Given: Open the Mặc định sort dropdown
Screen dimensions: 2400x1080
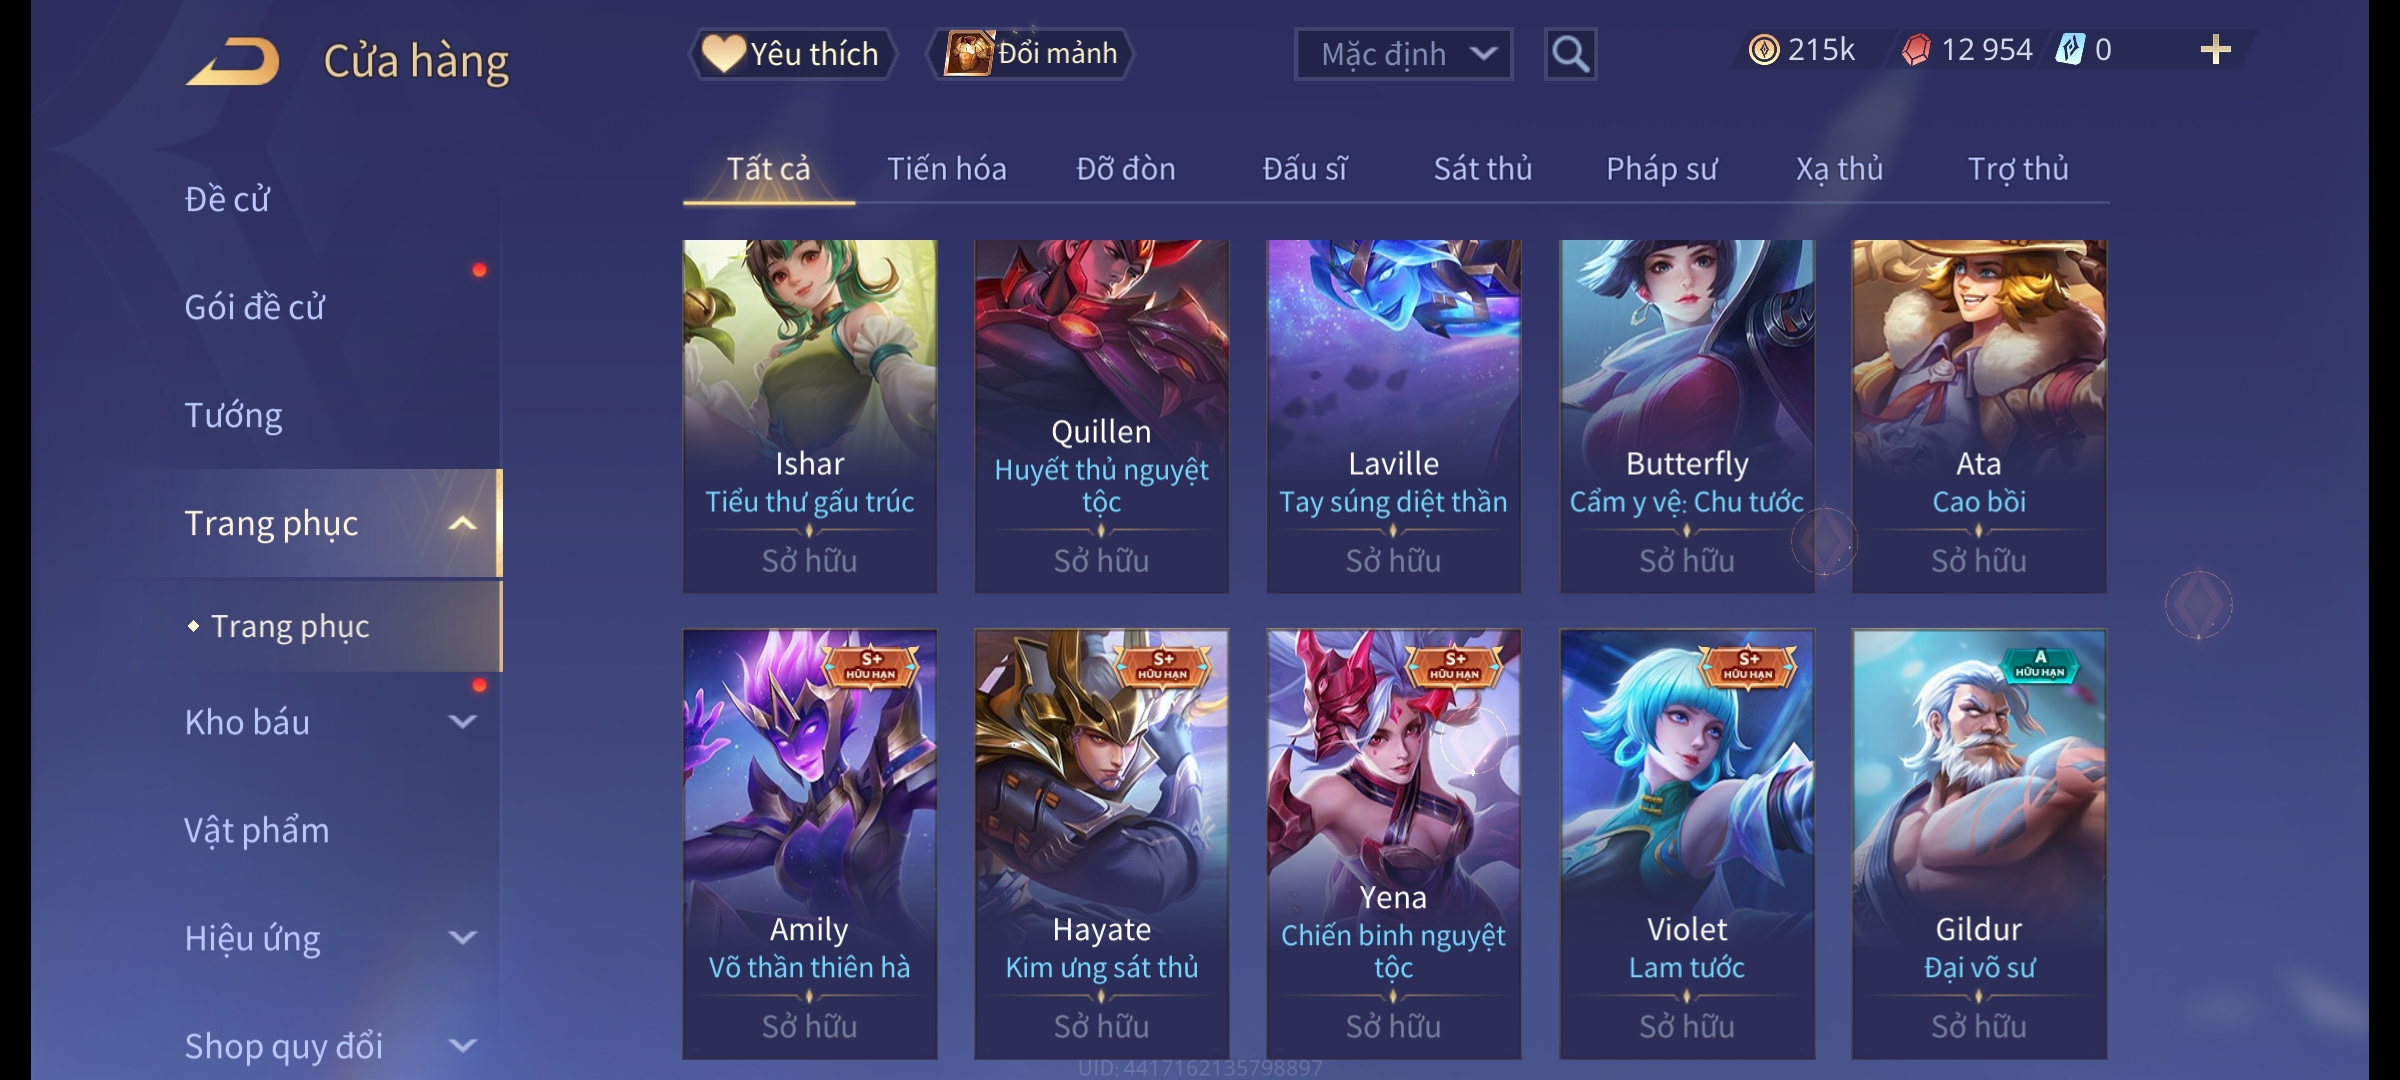Looking at the screenshot, I should click(1403, 54).
